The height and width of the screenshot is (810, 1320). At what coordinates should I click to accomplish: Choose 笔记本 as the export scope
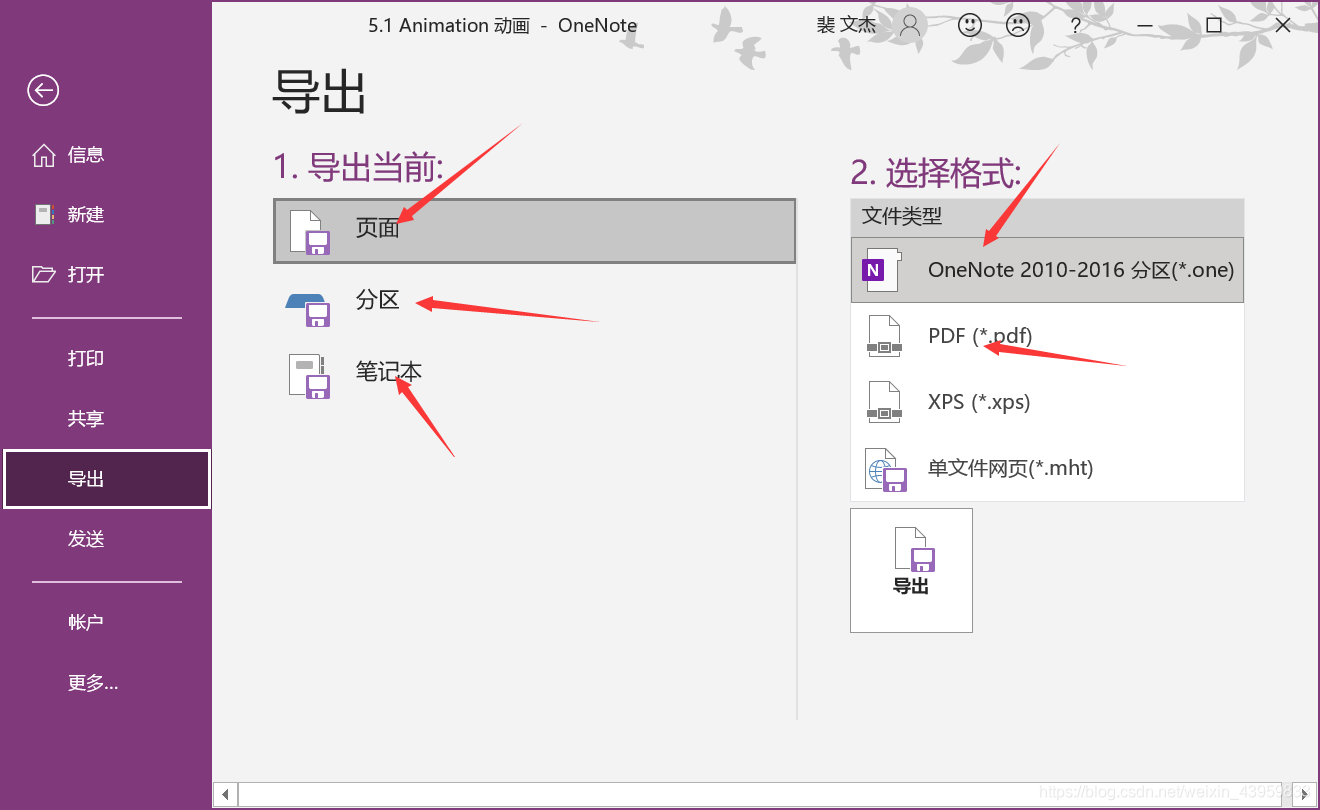(534, 374)
